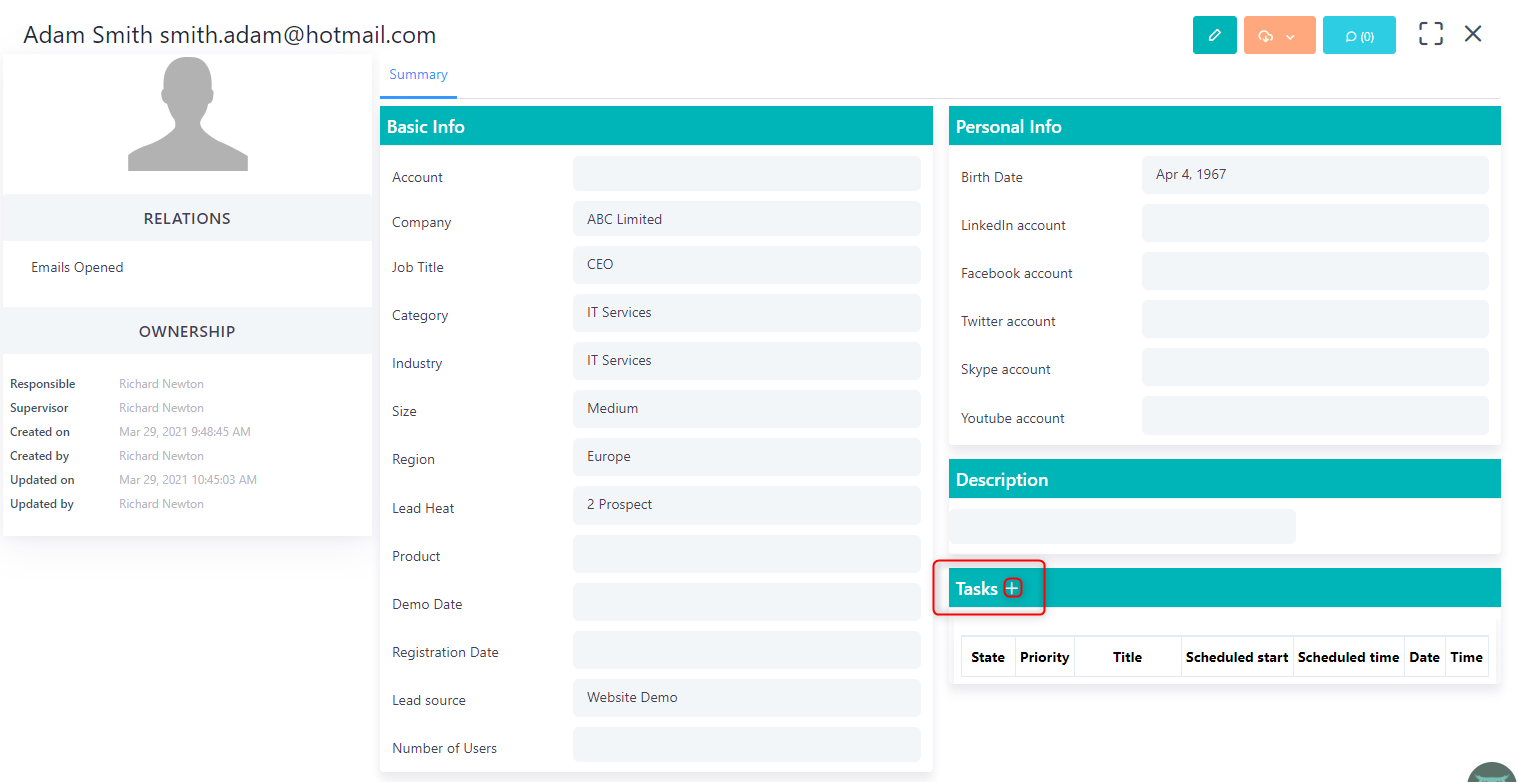
Task: Click the Description text area
Action: click(x=1122, y=526)
